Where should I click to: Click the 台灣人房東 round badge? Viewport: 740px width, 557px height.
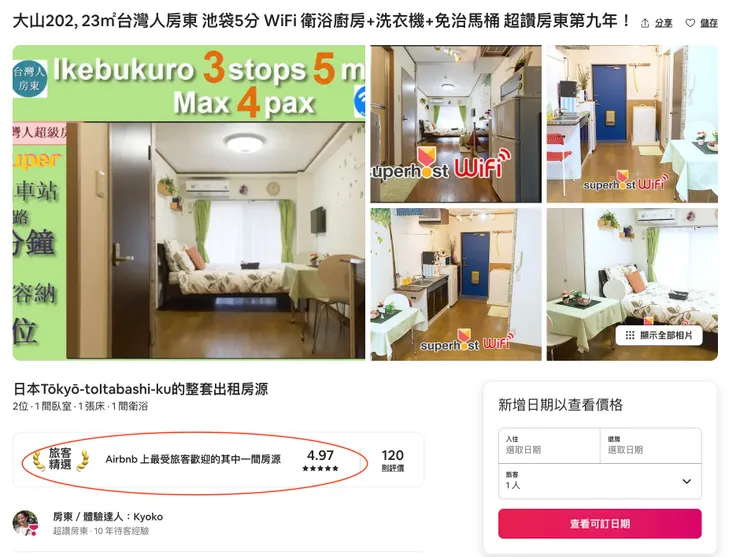coord(30,79)
